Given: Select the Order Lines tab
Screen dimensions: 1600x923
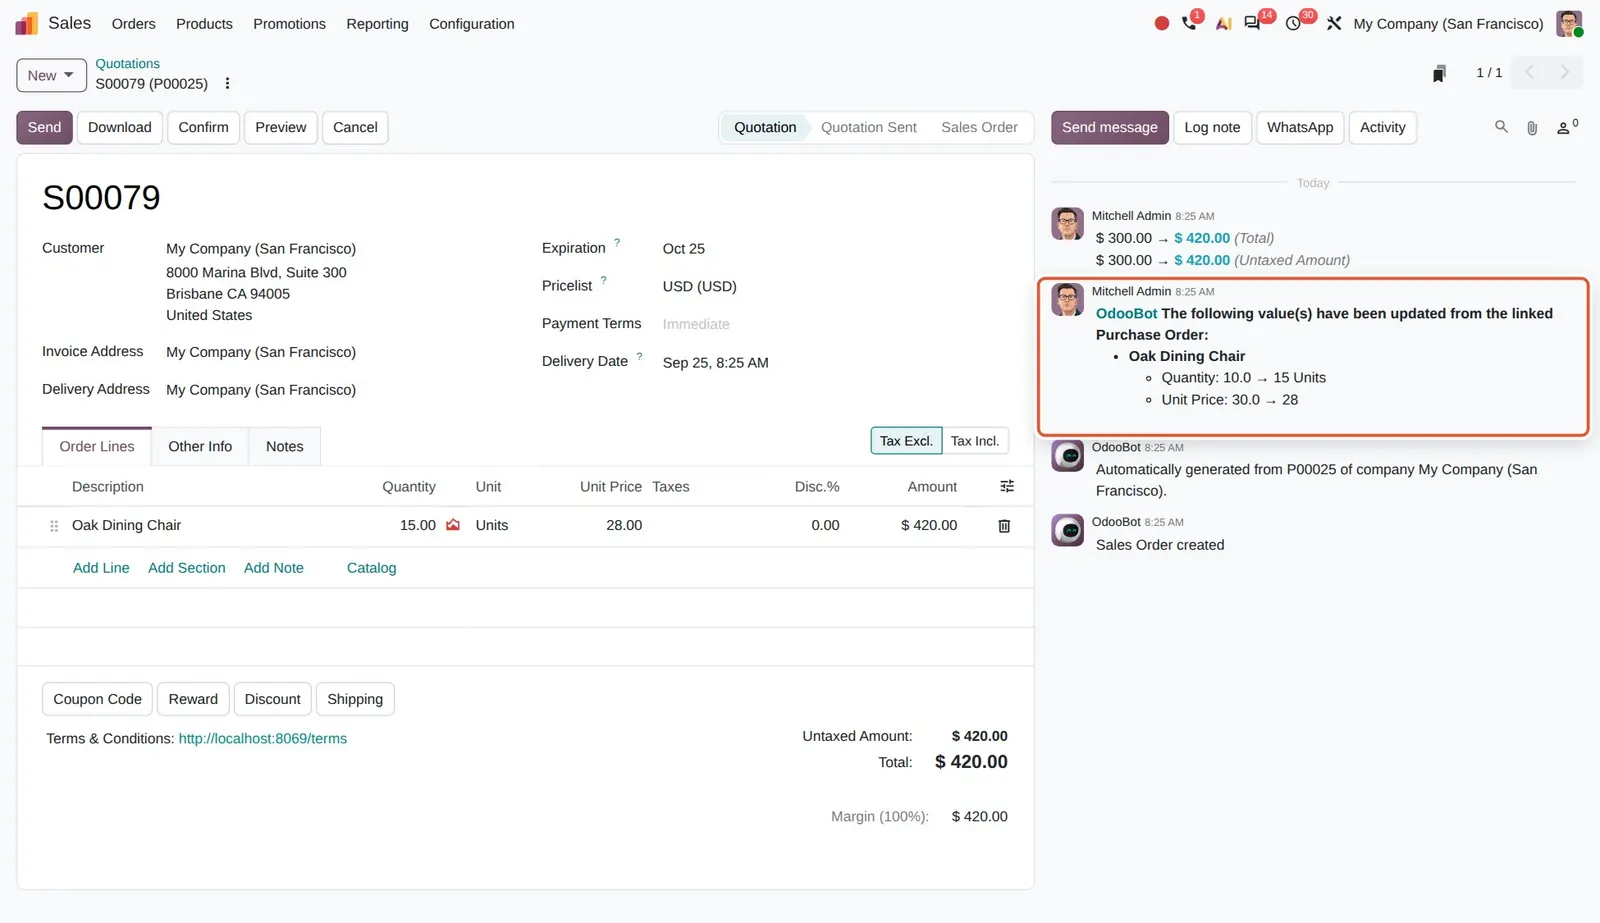Looking at the screenshot, I should [x=97, y=447].
